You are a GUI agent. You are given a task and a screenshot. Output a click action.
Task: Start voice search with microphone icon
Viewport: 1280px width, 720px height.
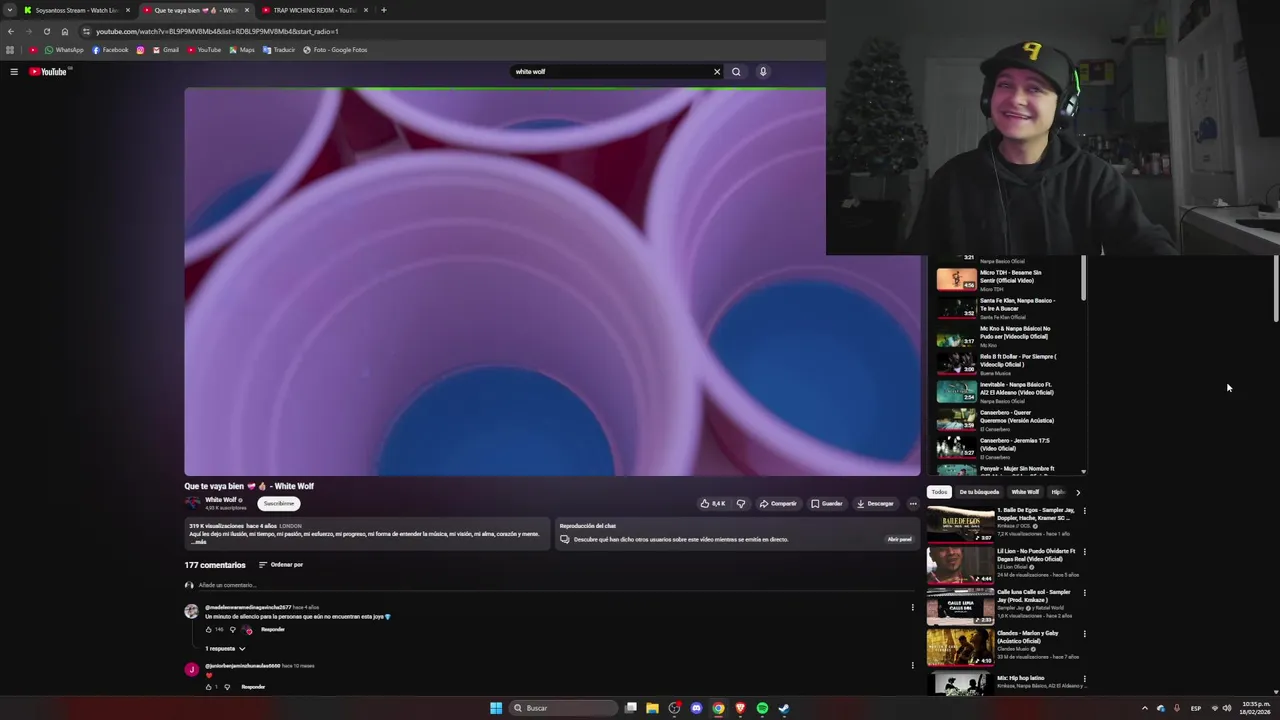[763, 71]
